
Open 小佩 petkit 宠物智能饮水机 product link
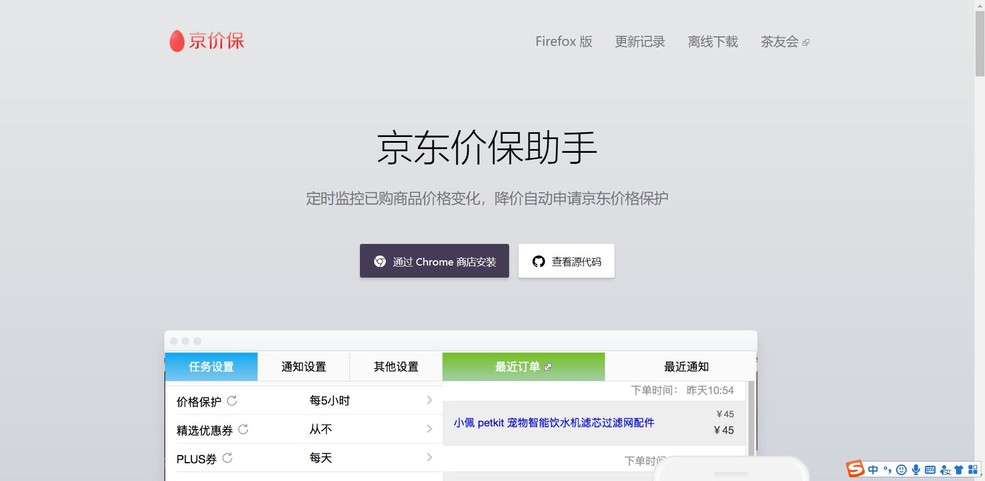(x=553, y=423)
